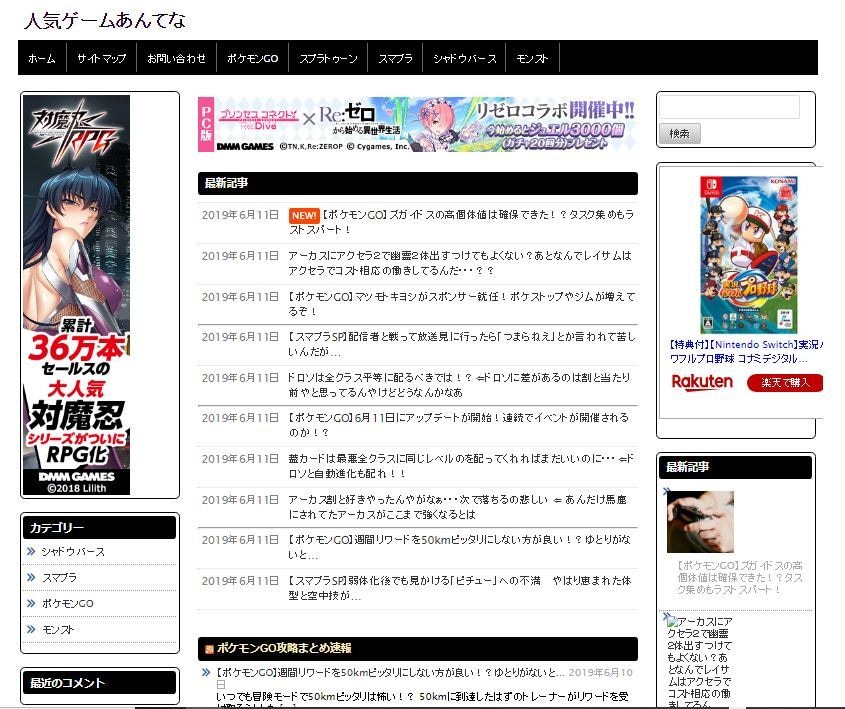The width and height of the screenshot is (845, 709).
Task: Open the 対魔忍RPG sidebar ad banner
Action: [x=76, y=295]
